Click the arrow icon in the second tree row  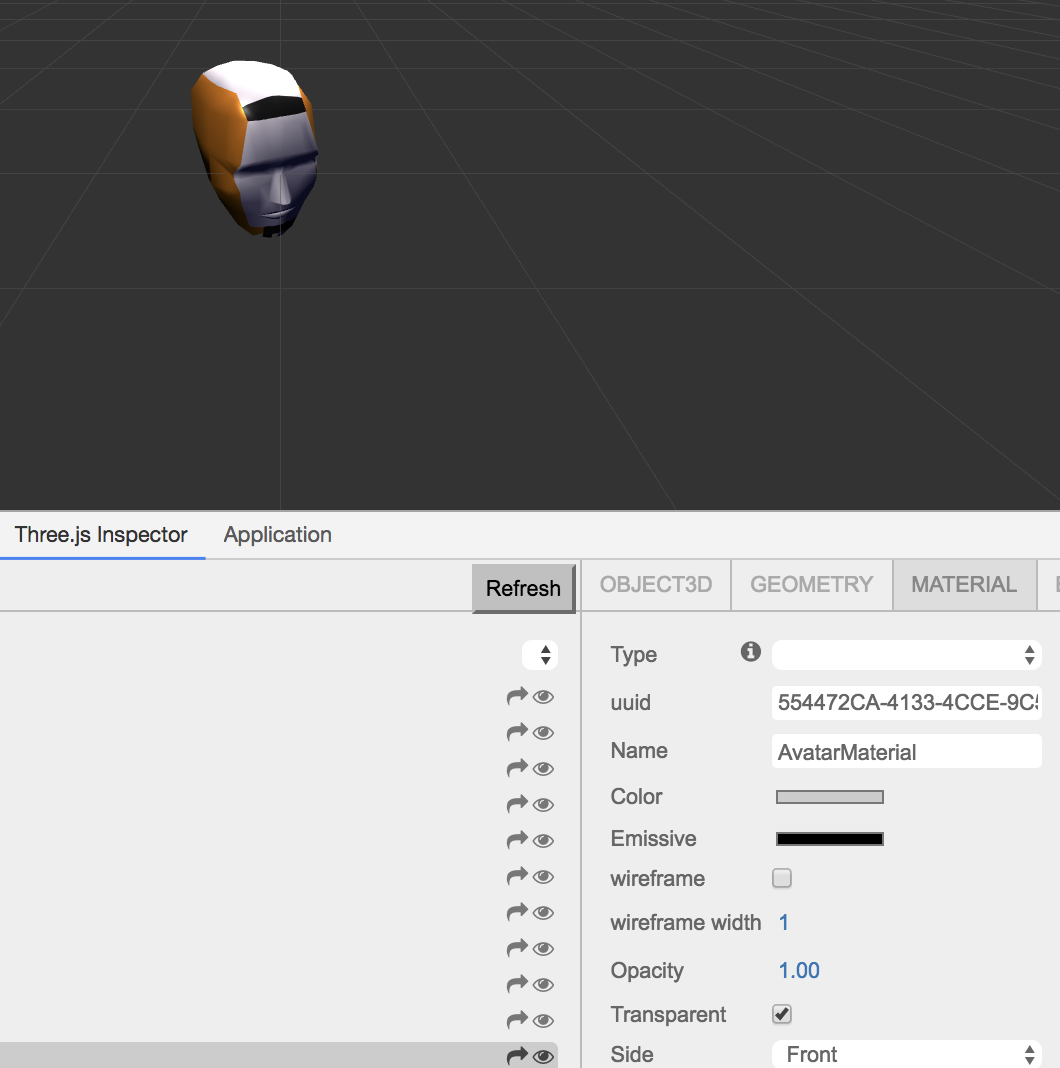click(517, 732)
